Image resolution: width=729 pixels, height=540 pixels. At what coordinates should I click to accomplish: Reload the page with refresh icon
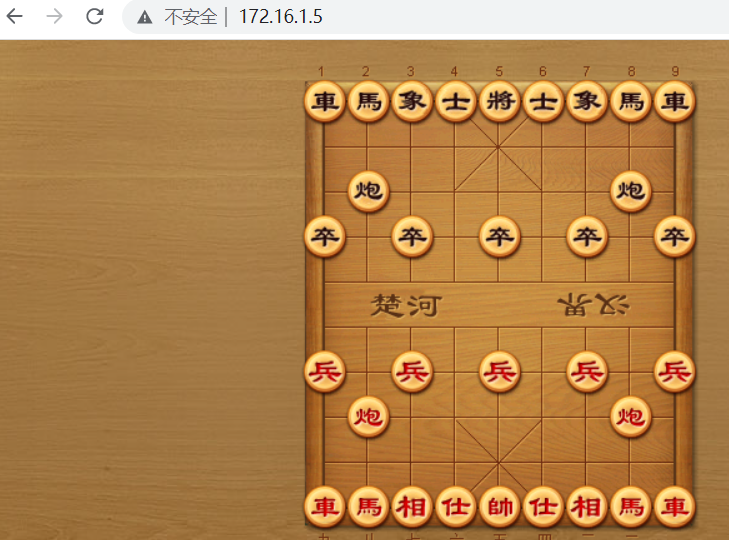95,17
